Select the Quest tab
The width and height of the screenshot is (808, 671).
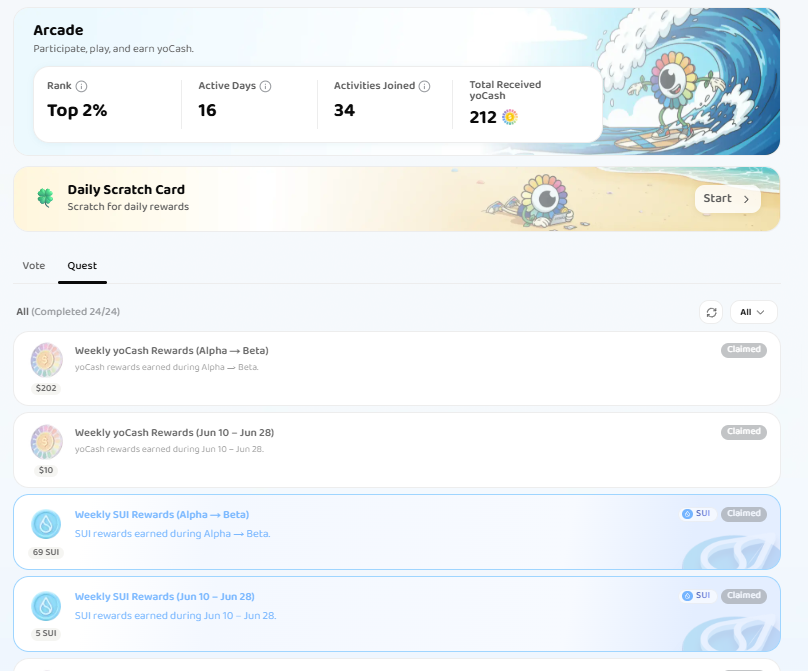[x=82, y=266]
